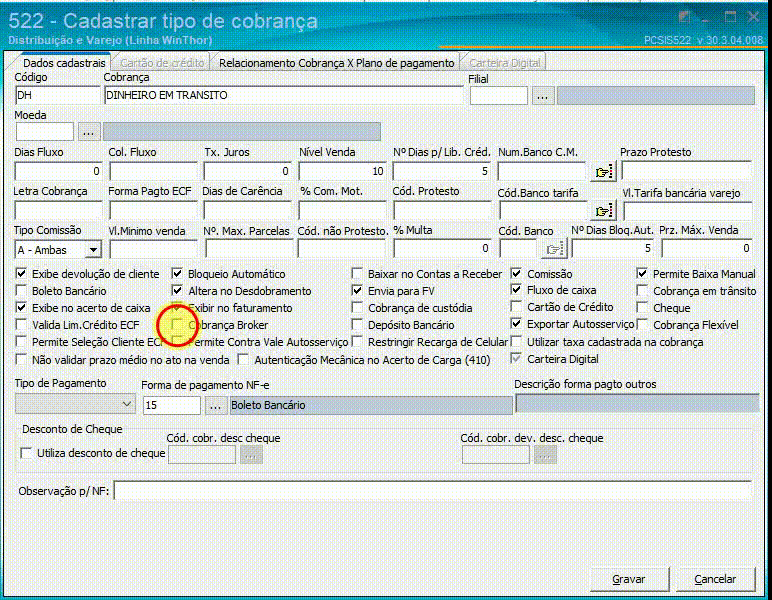Click Nº Dias p/ Lib. Créd. field

click(442, 171)
